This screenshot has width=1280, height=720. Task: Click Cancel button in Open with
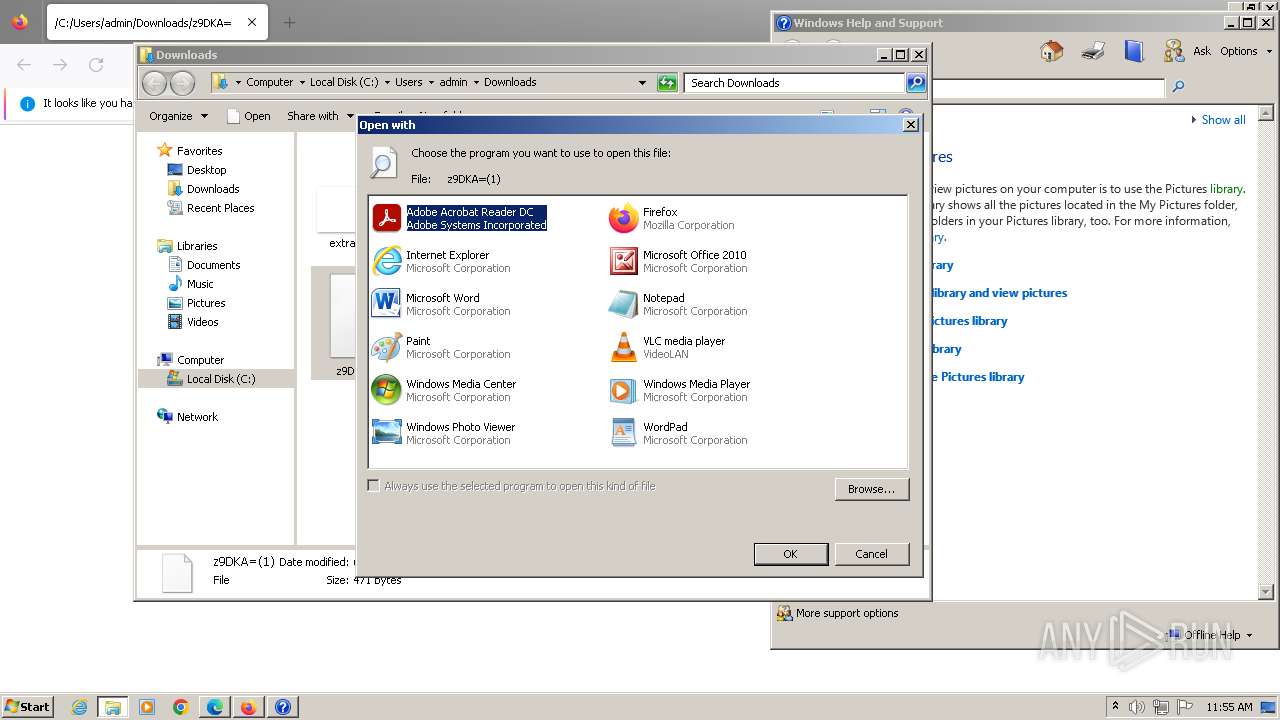click(x=871, y=554)
